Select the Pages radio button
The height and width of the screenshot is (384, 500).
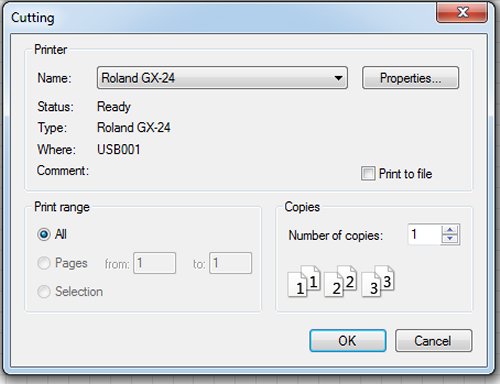[44, 263]
